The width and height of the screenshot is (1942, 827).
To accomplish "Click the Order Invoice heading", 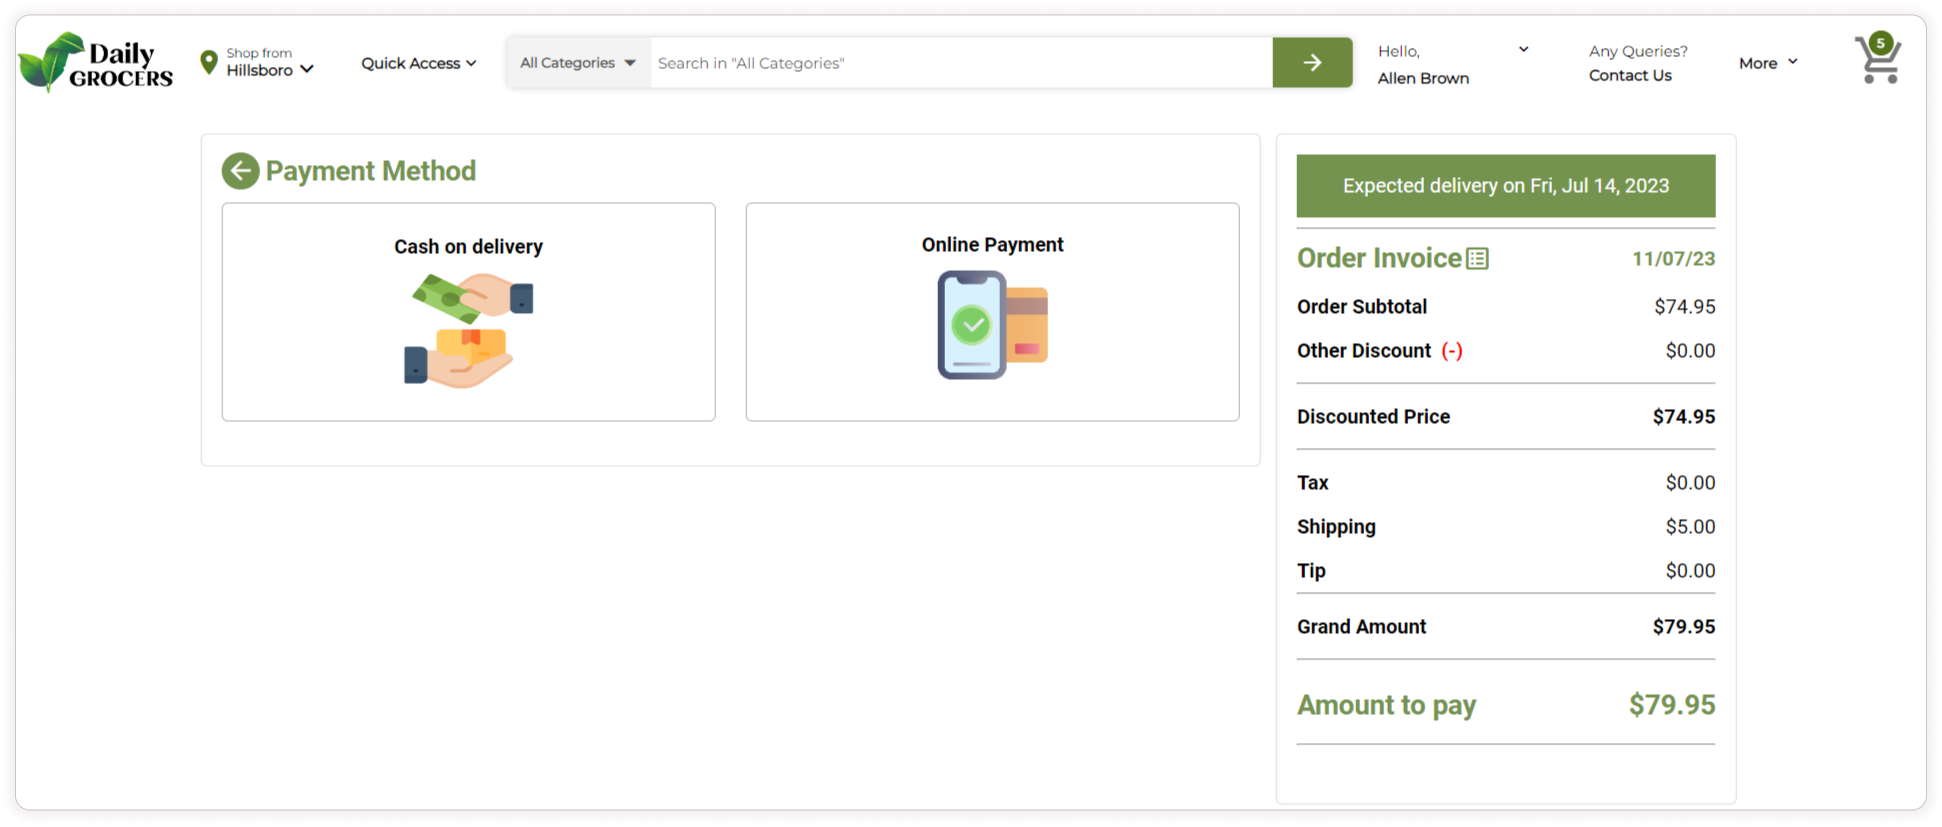I will (1379, 258).
